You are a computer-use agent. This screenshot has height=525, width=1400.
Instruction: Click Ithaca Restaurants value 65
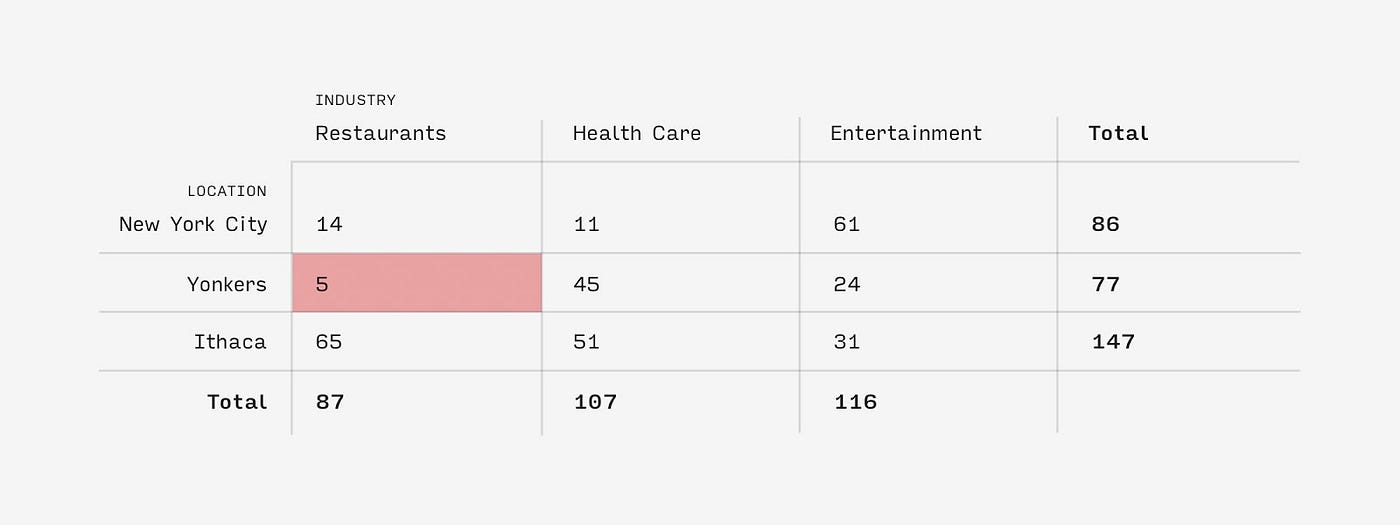pyautogui.click(x=329, y=342)
